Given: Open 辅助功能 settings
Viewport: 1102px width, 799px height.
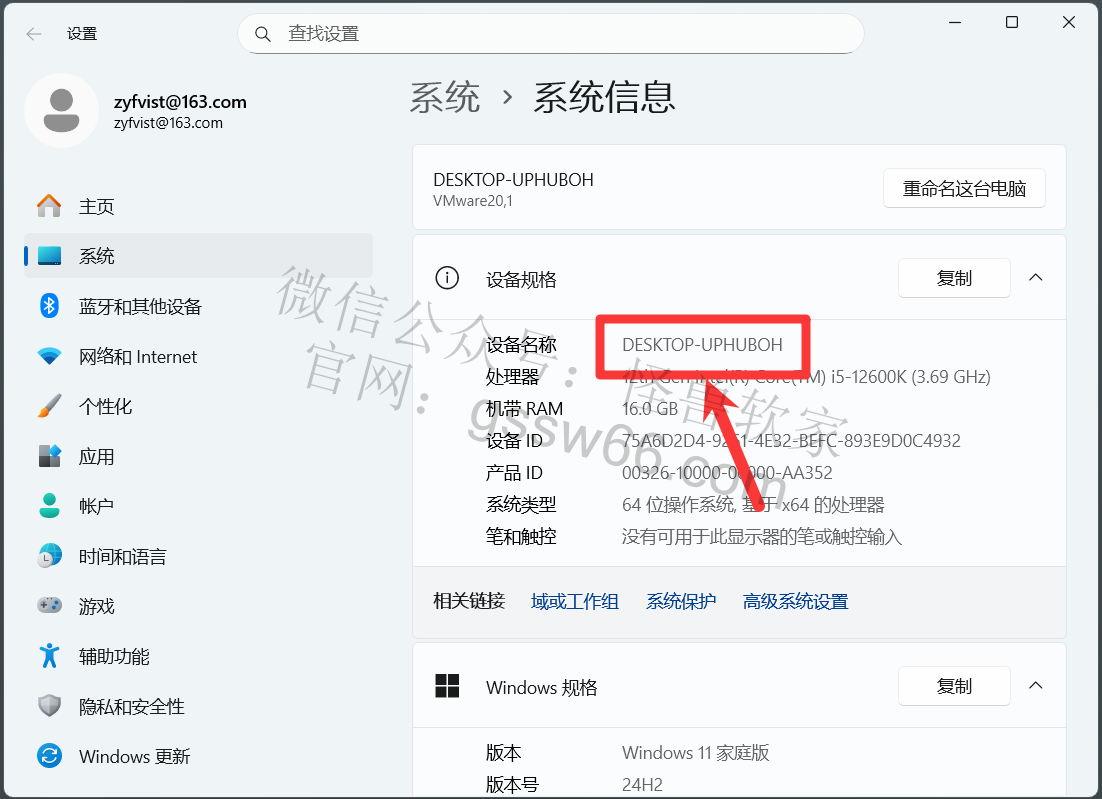Looking at the screenshot, I should pyautogui.click(x=198, y=656).
